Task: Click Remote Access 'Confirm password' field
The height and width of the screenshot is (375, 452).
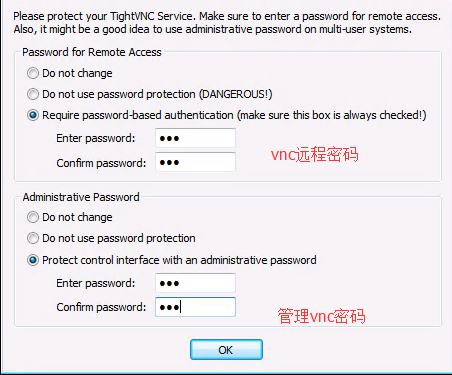Action: tap(195, 162)
